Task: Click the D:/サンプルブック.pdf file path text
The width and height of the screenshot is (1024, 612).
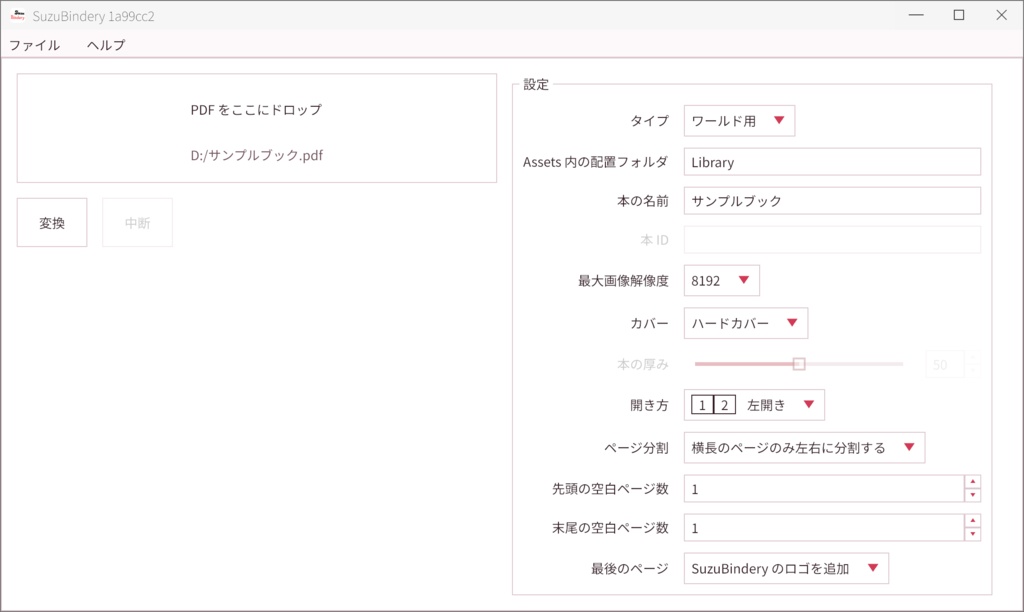Action: click(257, 155)
